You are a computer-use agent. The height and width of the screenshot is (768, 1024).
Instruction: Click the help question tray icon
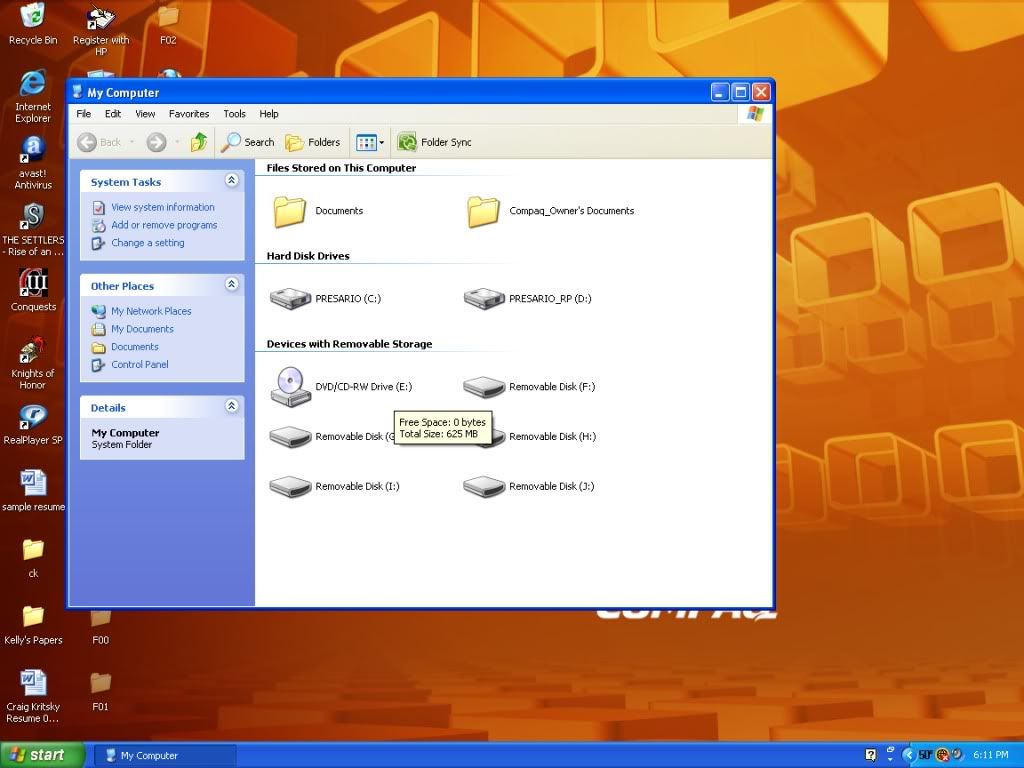pos(871,755)
